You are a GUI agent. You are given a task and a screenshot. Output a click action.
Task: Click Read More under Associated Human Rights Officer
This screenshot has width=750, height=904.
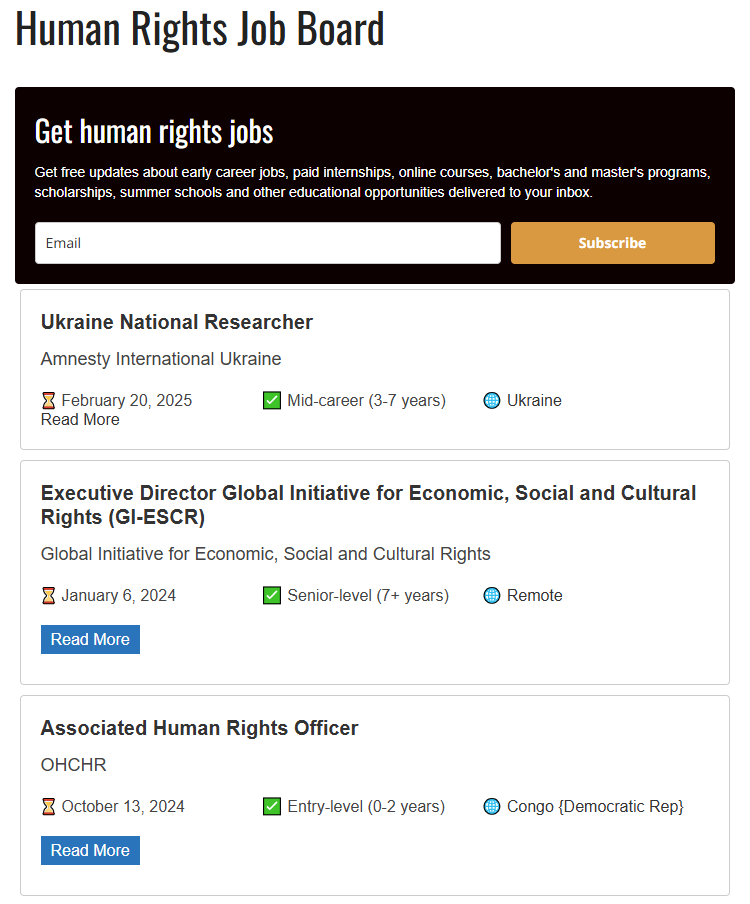click(90, 850)
